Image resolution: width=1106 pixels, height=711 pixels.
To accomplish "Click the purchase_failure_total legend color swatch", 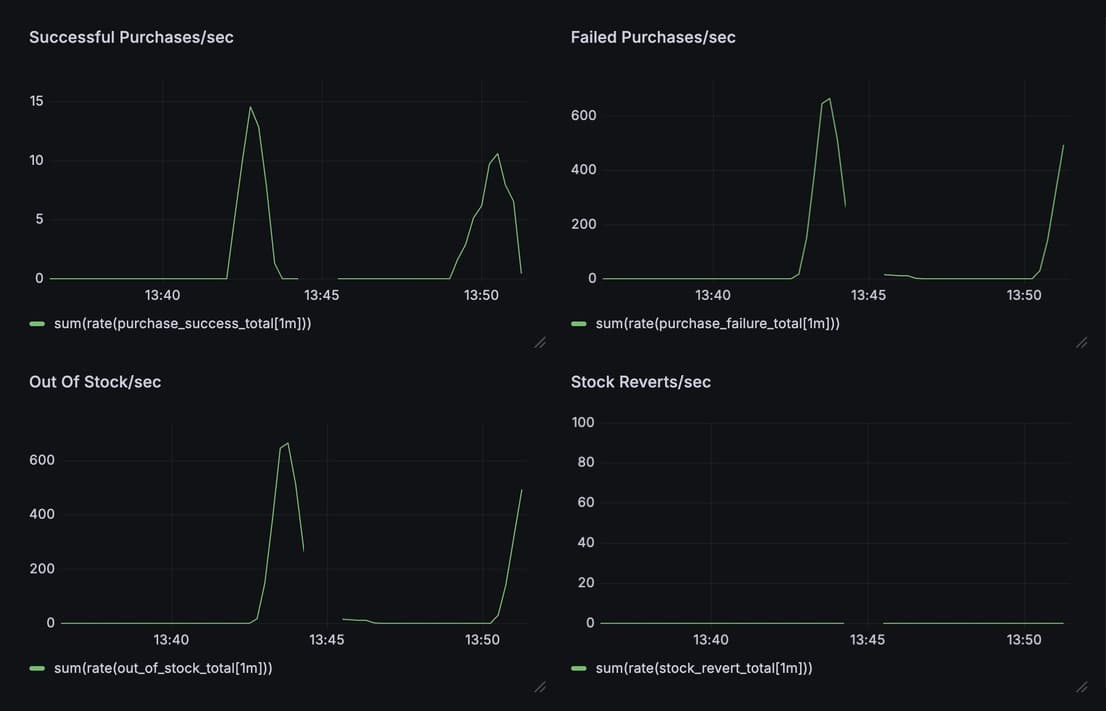I will click(578, 324).
